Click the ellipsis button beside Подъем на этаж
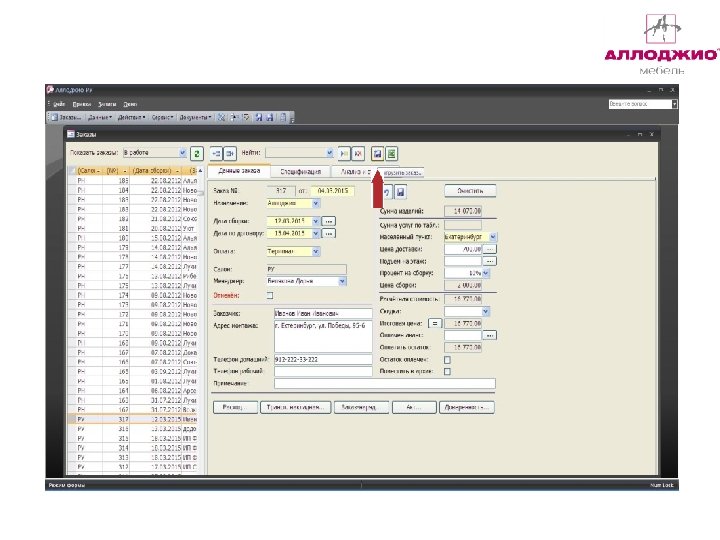The image size is (720, 540). click(489, 261)
